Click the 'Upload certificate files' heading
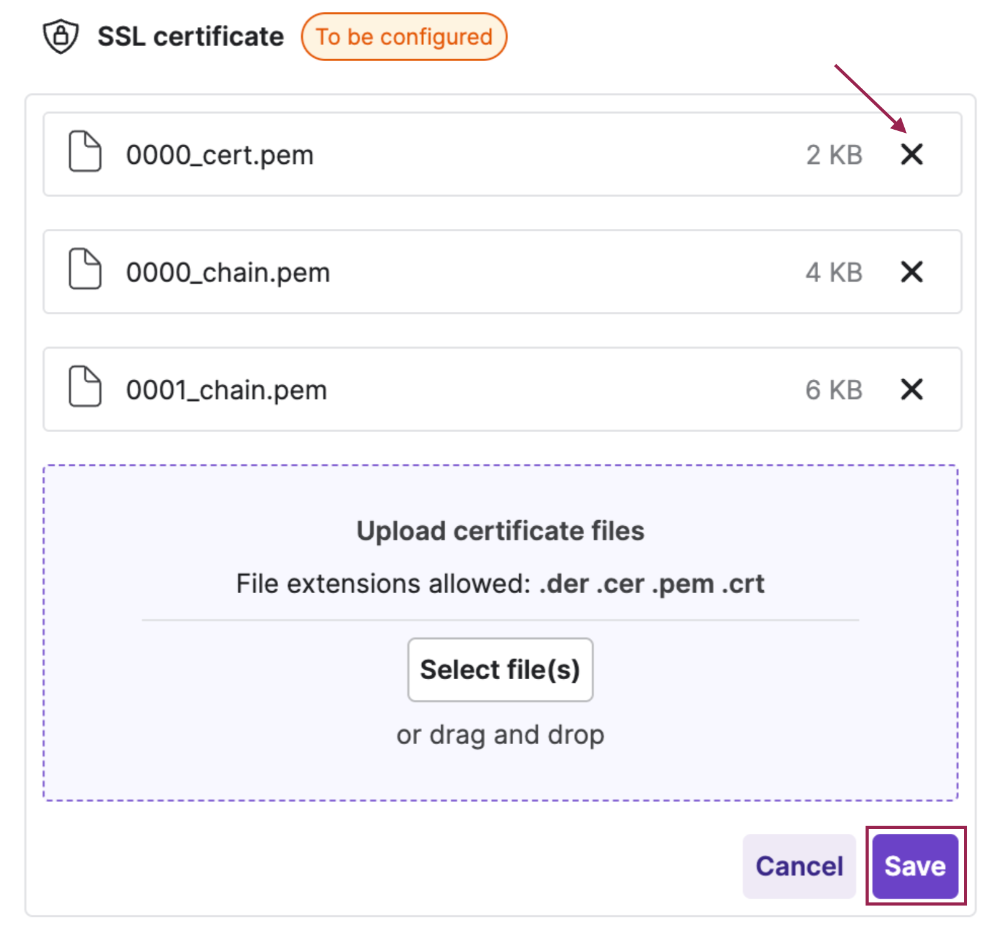 point(500,531)
